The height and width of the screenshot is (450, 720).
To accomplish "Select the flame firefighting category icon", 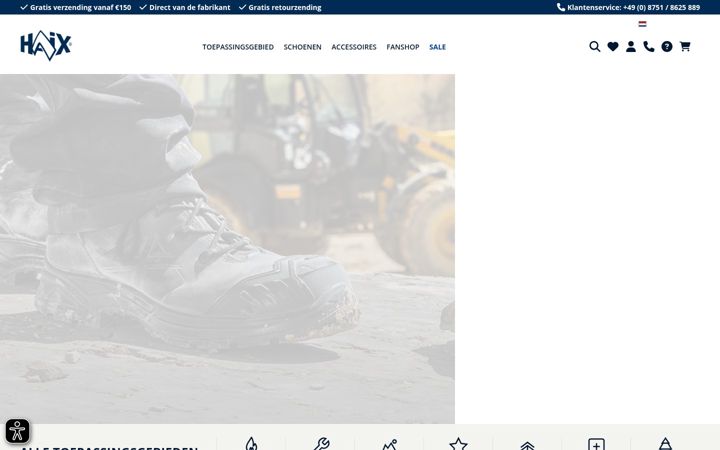I will pos(251,444).
